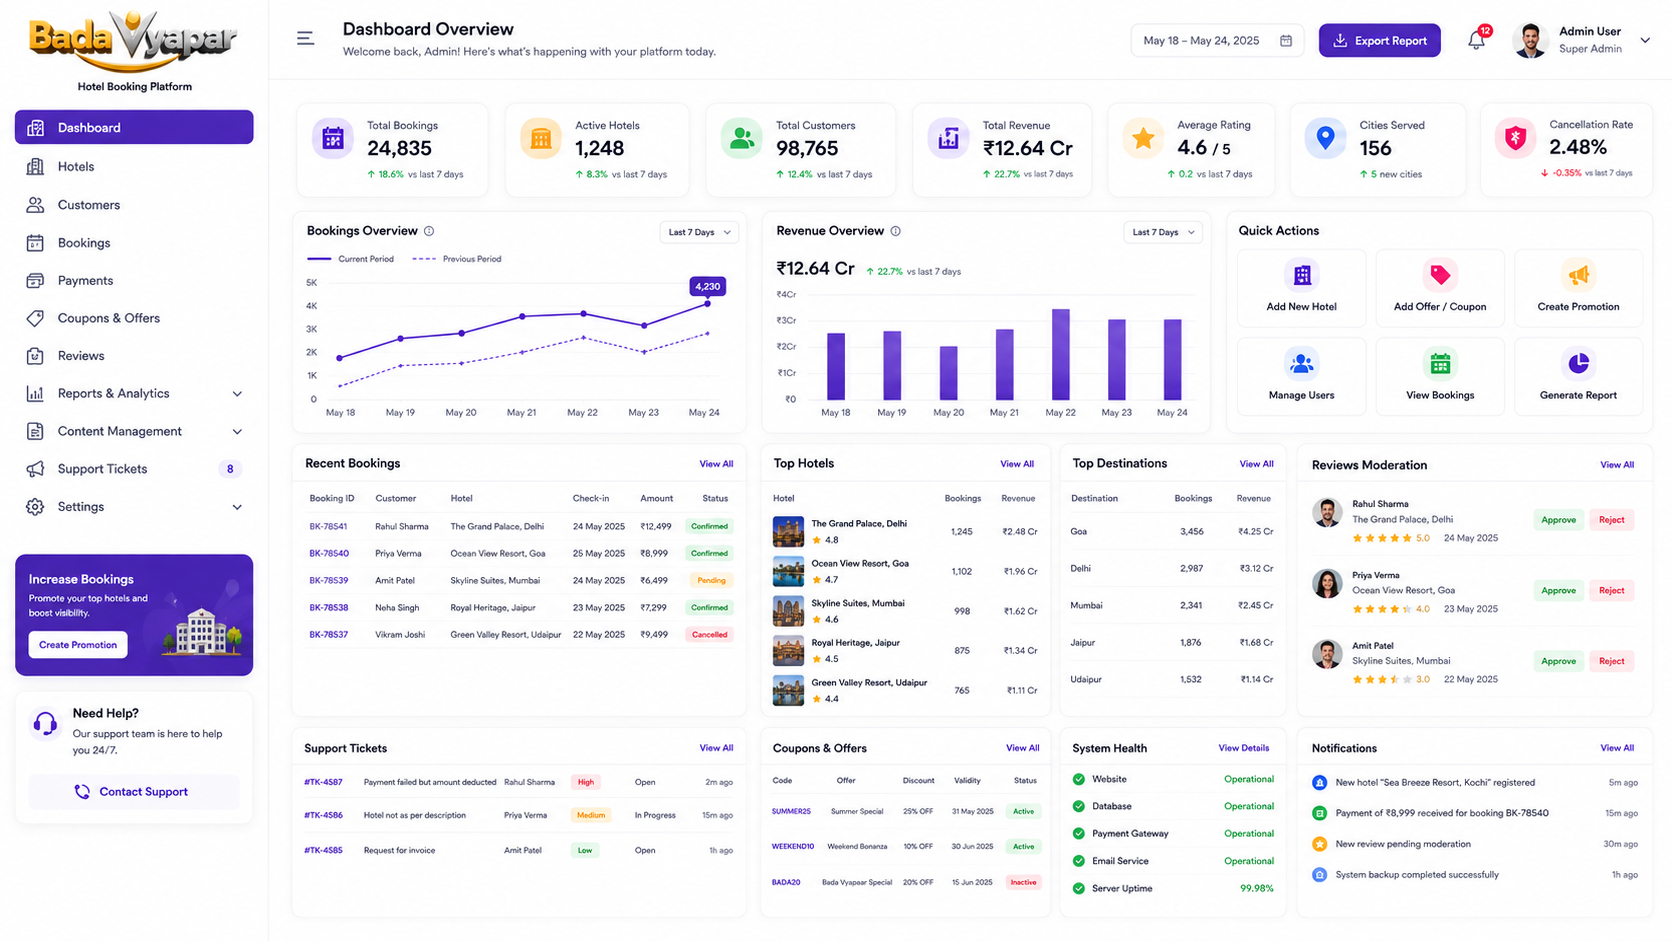Screen dimensions: 1672x941
Task: Reject Priya Verma's review
Action: pos(1611,591)
